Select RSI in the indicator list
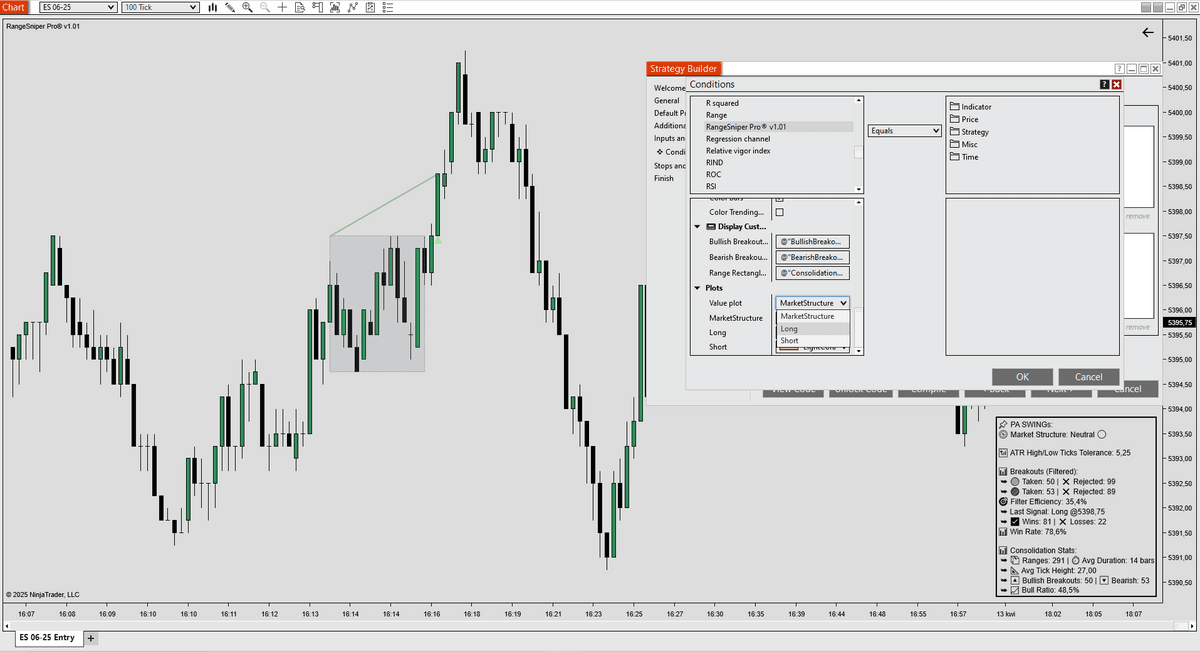Screen dimensions: 1200x652 (x=711, y=186)
